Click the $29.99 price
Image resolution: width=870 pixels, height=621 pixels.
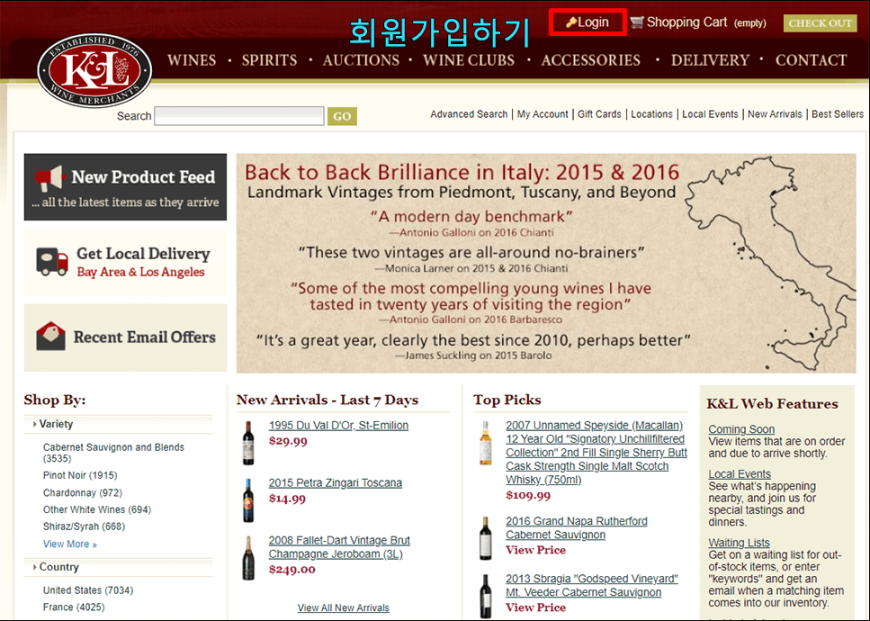(288, 441)
